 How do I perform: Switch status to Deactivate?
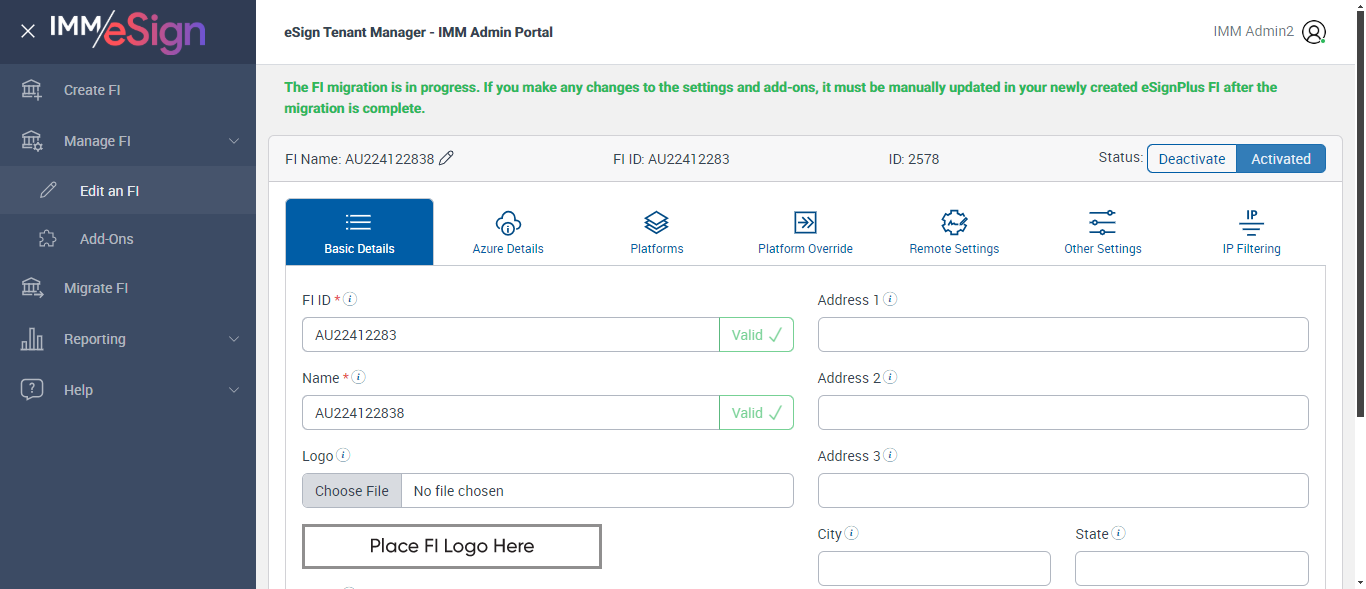tap(1191, 159)
